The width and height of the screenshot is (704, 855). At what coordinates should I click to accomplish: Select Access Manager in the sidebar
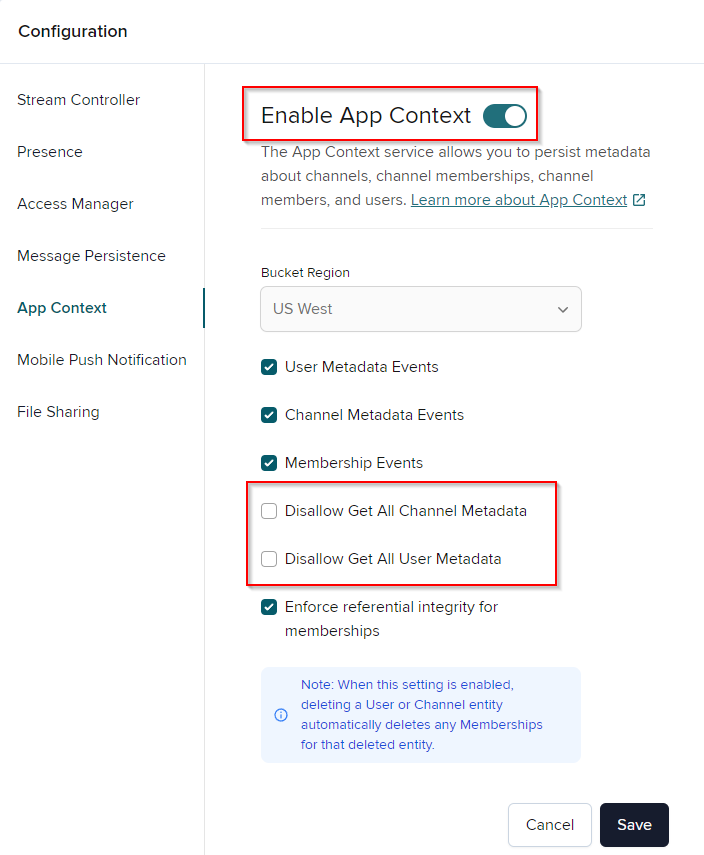tap(75, 204)
